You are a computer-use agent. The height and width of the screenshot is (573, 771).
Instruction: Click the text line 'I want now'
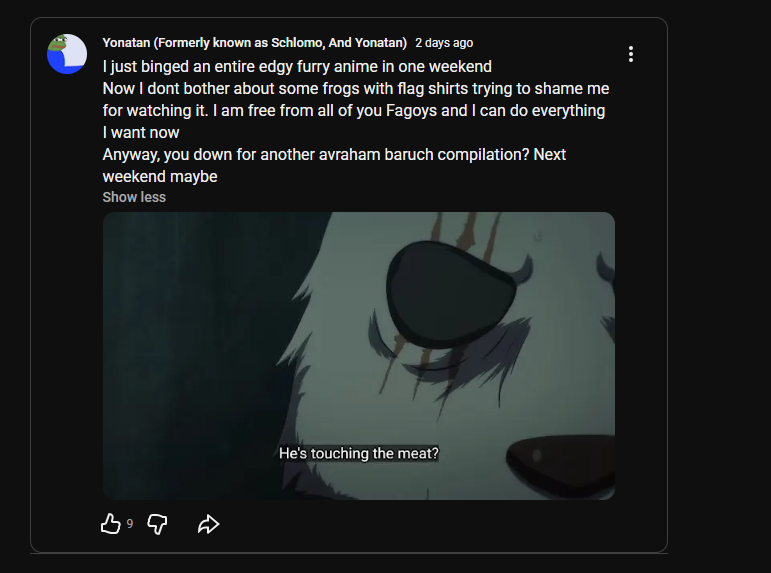141,133
